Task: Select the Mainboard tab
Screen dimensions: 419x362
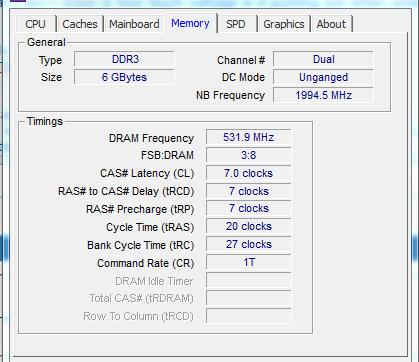Action: click(134, 24)
